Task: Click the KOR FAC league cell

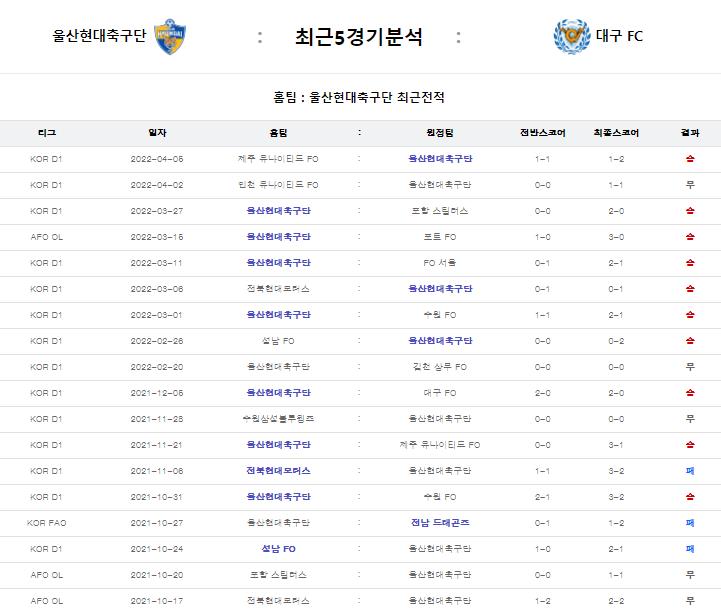Action: click(x=47, y=523)
